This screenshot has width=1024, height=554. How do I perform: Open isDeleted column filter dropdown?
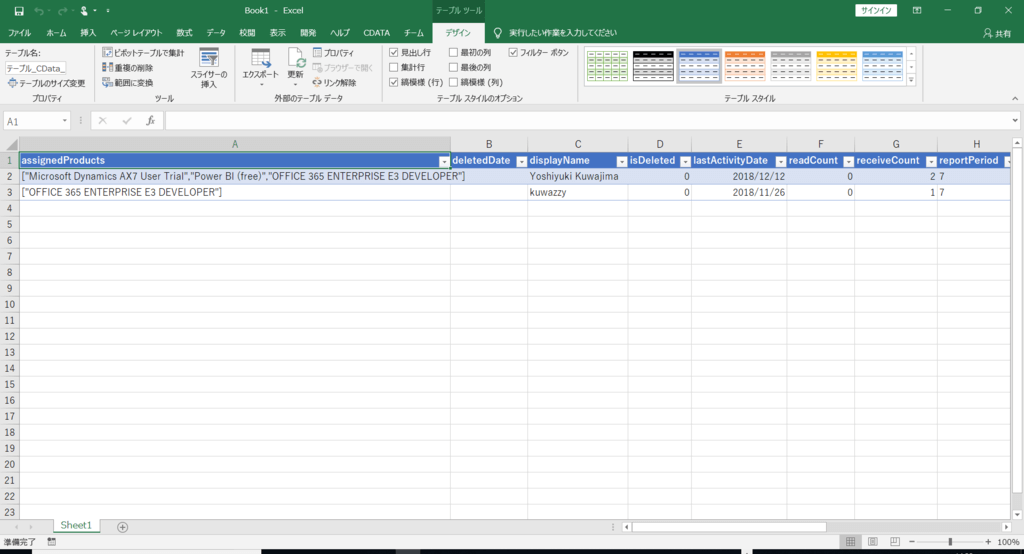685,161
